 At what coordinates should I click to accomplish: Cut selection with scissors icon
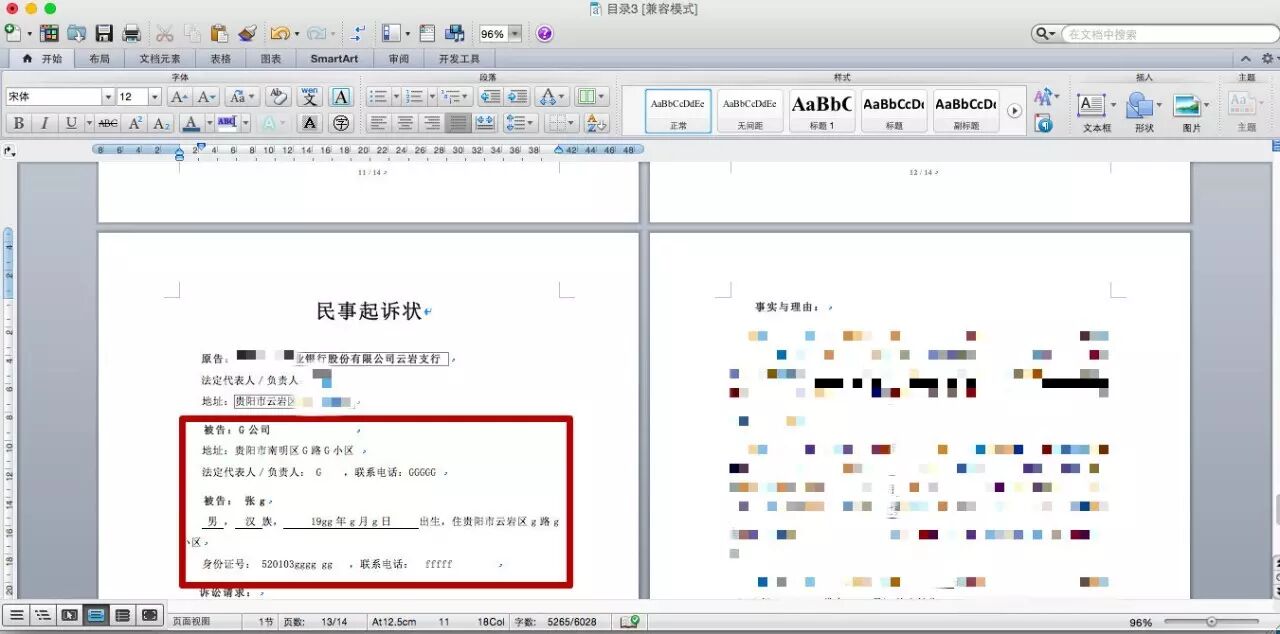pos(165,33)
